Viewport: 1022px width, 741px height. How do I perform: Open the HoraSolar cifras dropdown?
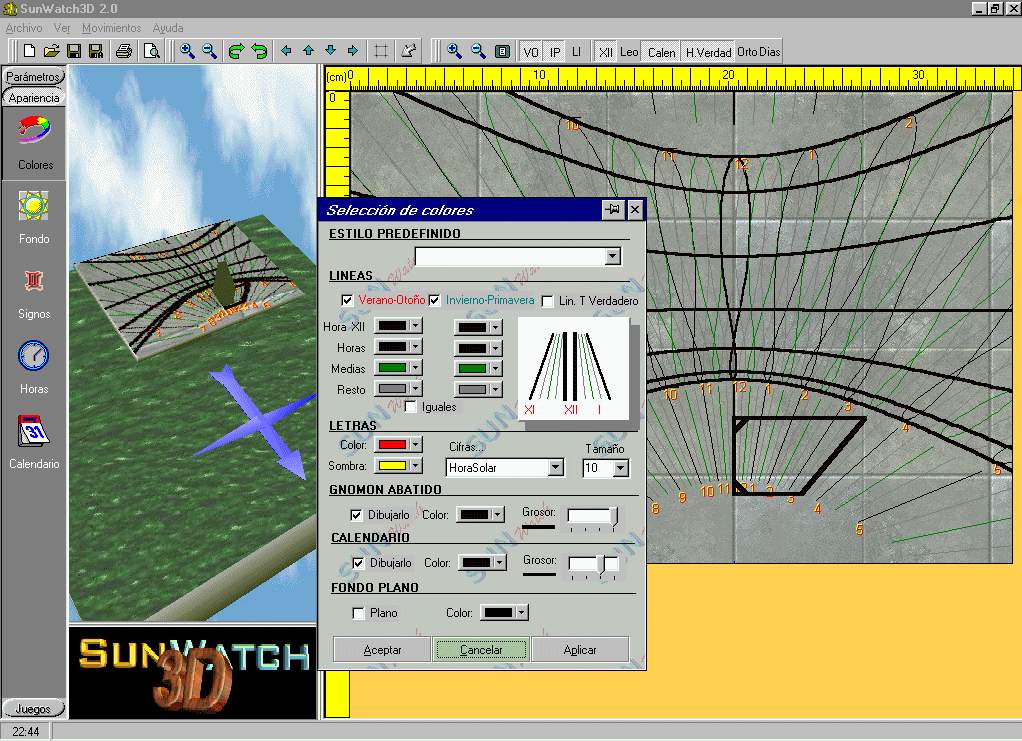pyautogui.click(x=556, y=468)
